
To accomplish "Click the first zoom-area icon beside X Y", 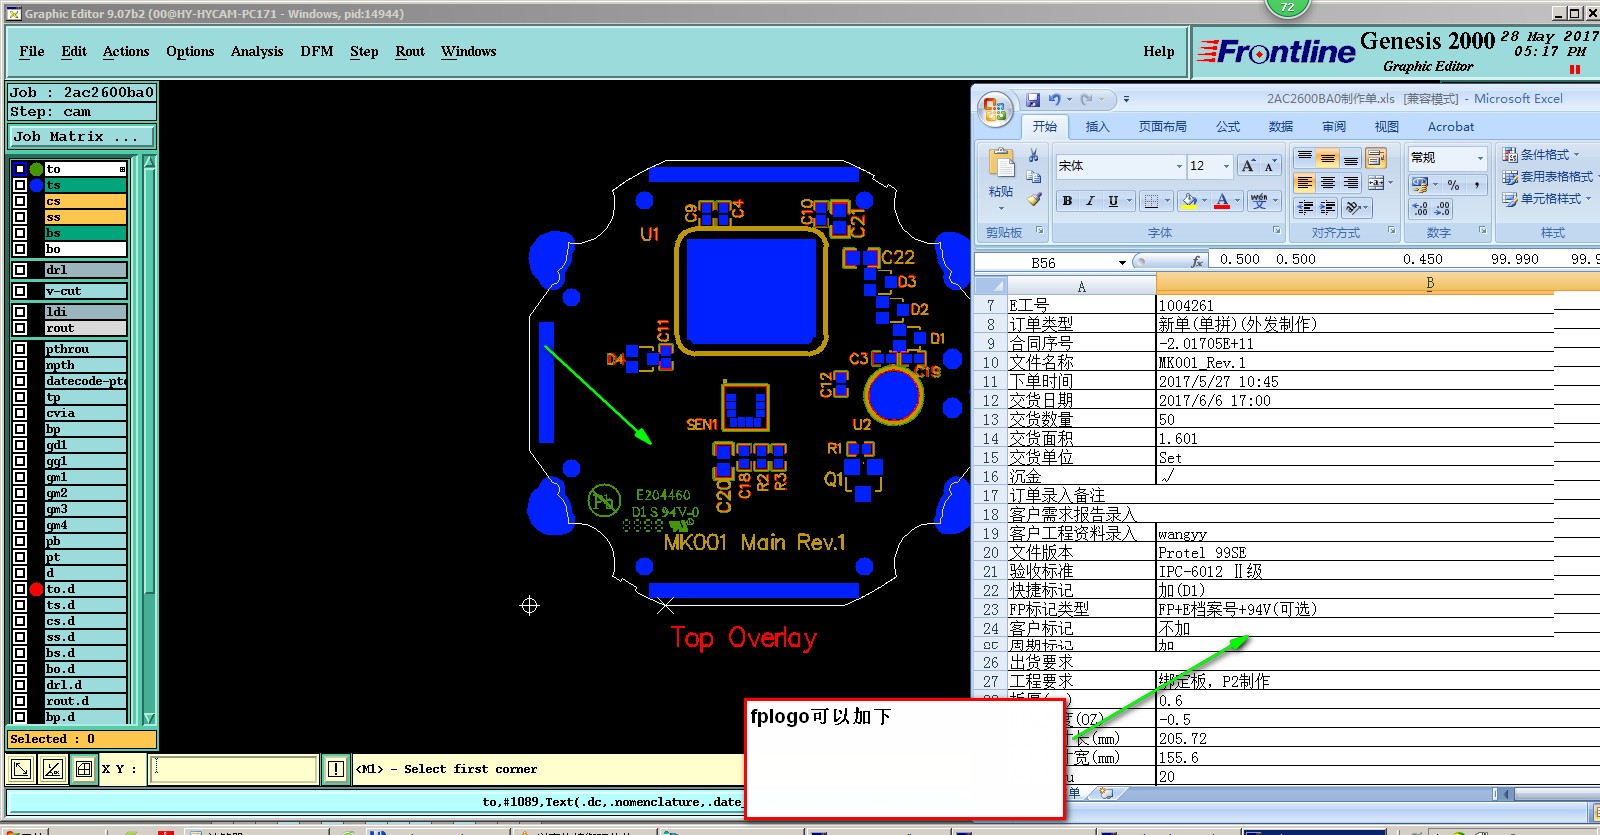I will [x=20, y=769].
